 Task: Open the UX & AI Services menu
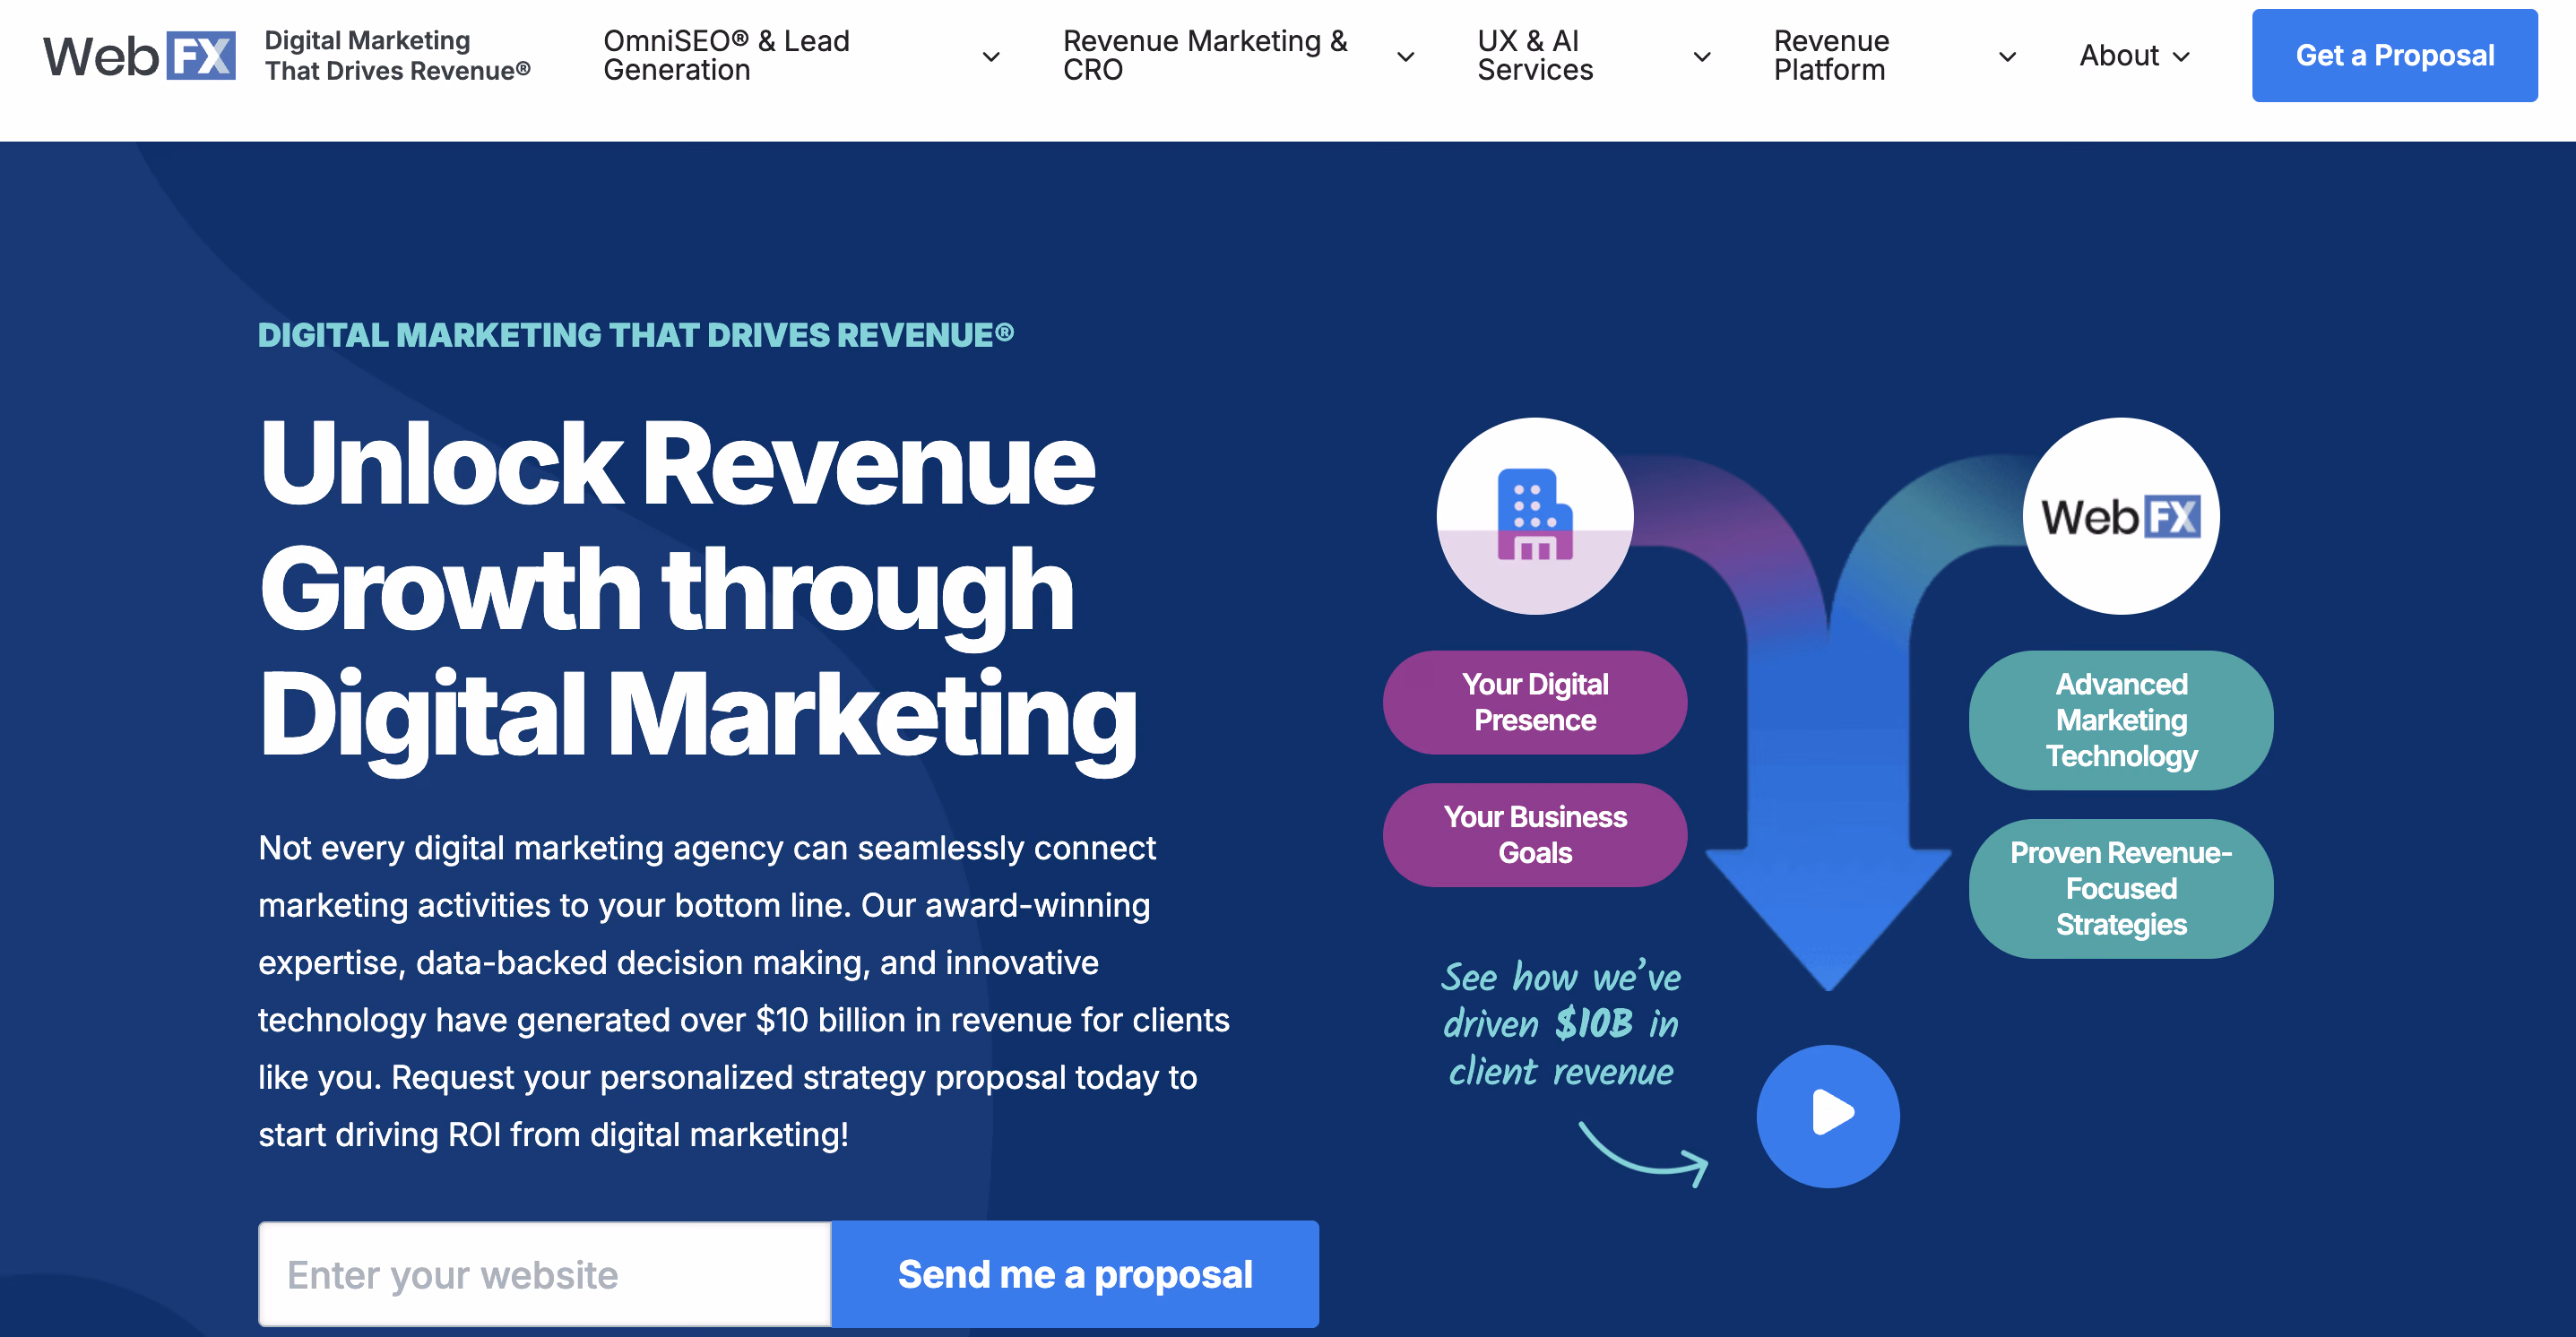pos(1535,55)
